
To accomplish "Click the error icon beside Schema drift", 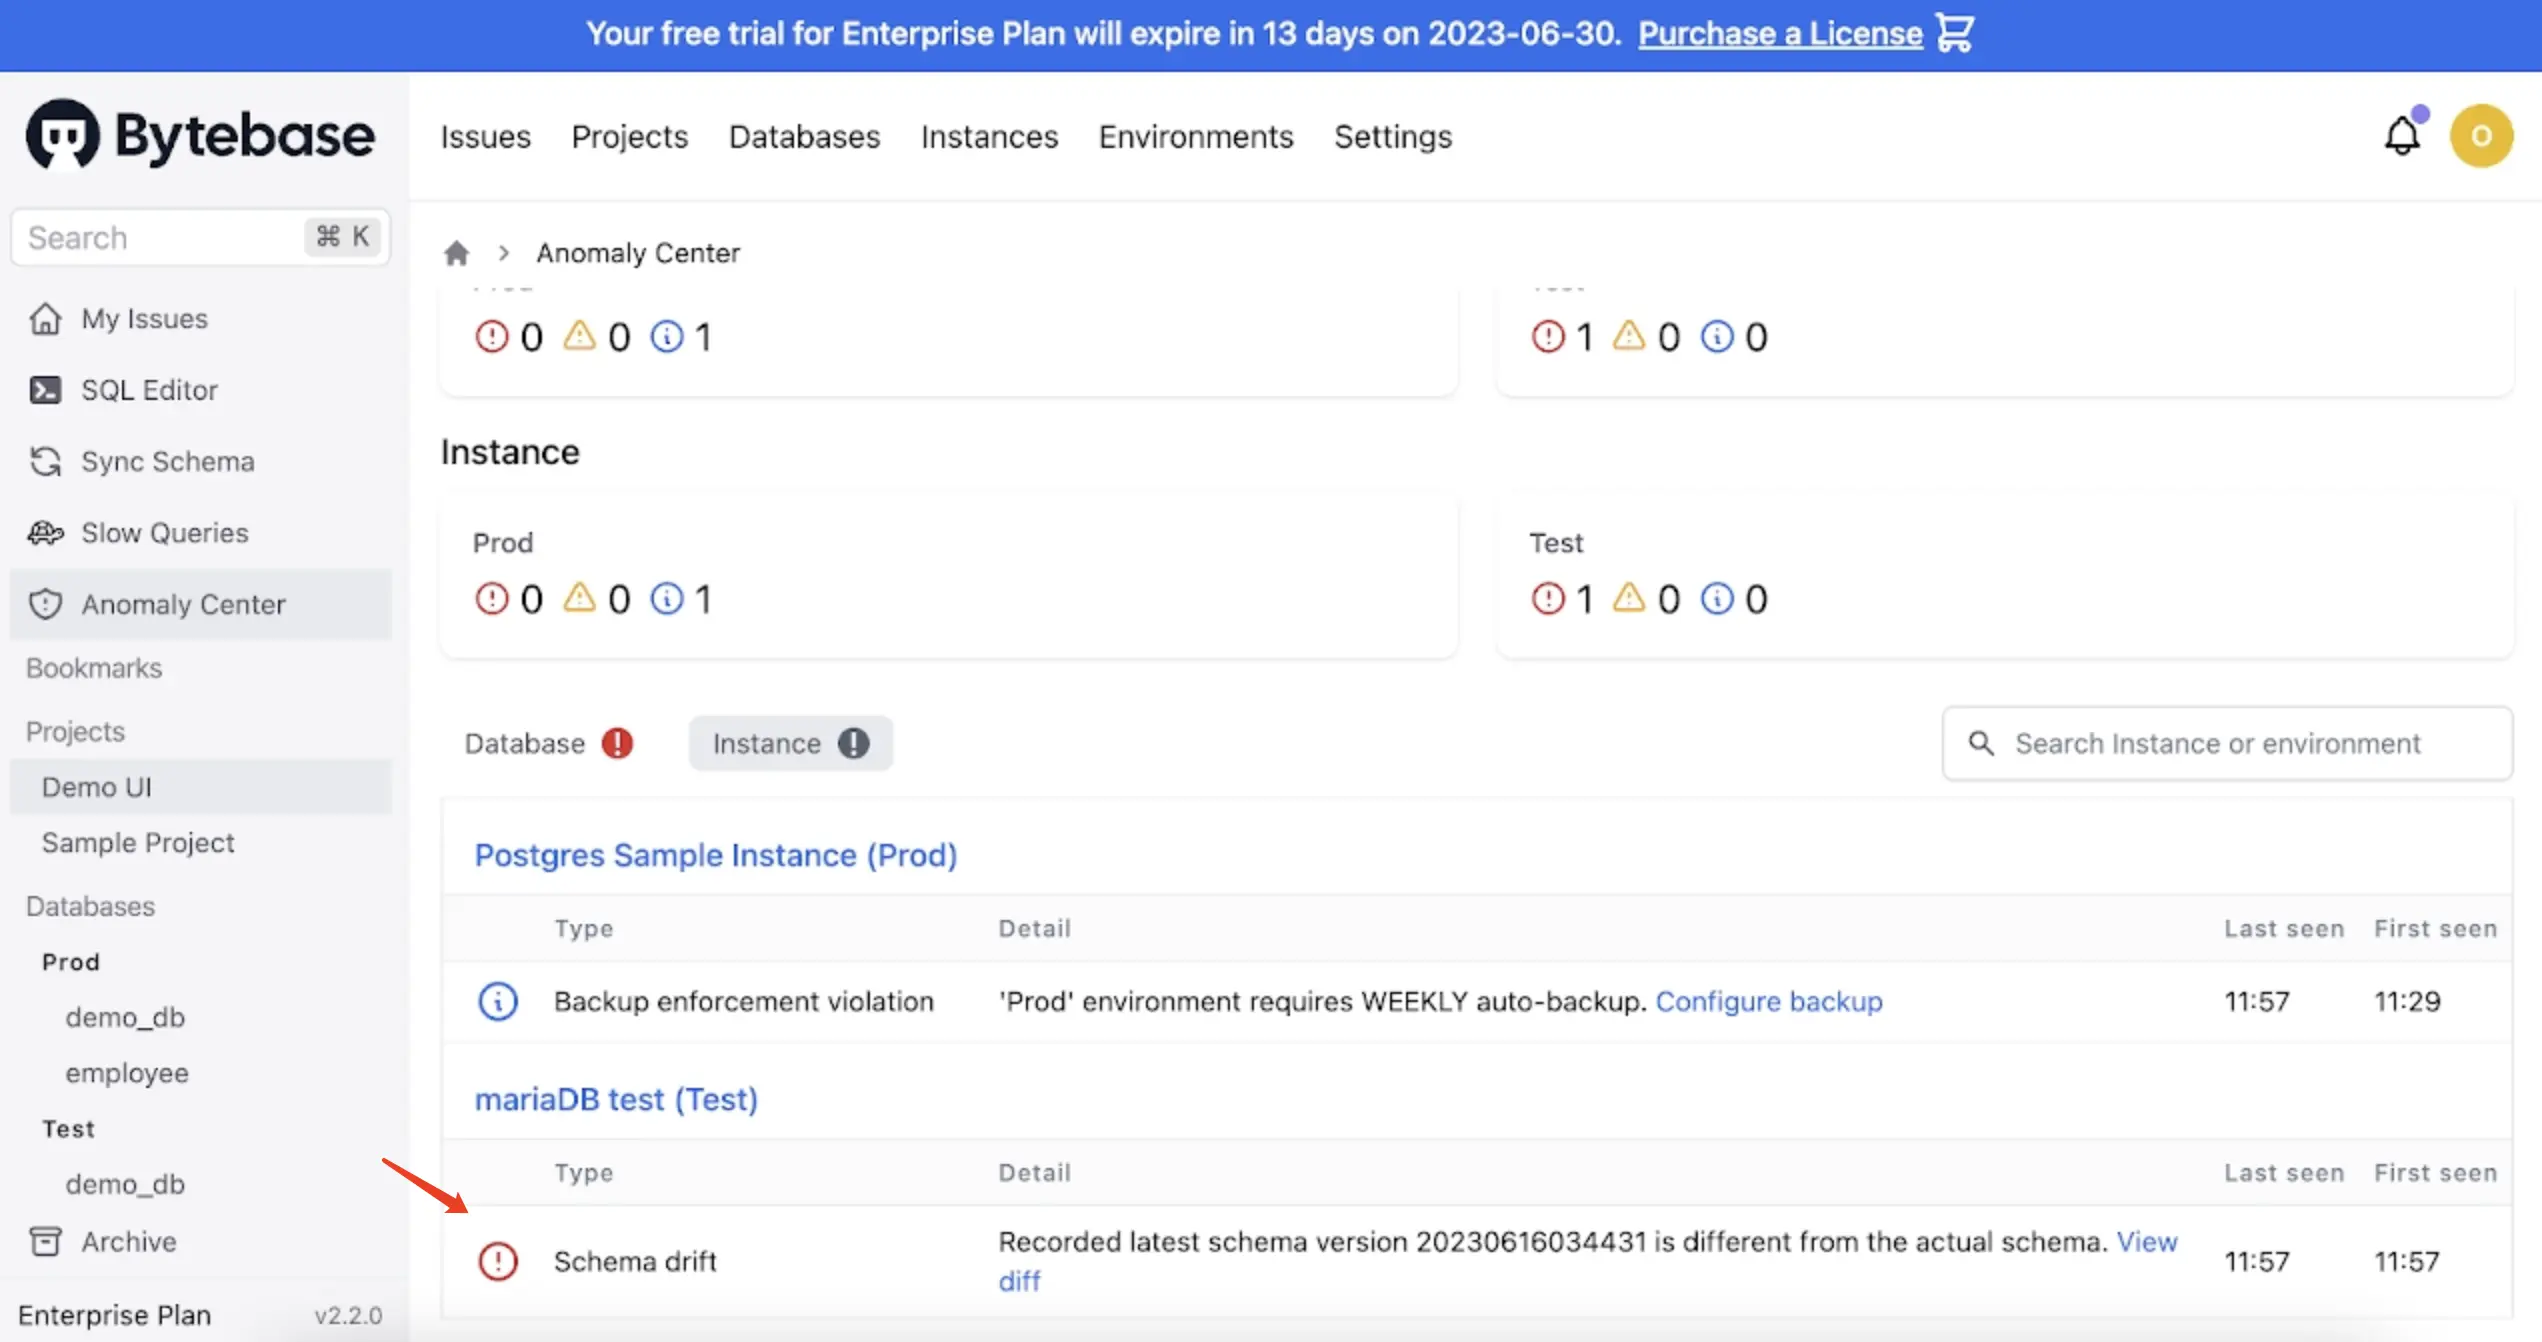I will click(x=498, y=1261).
